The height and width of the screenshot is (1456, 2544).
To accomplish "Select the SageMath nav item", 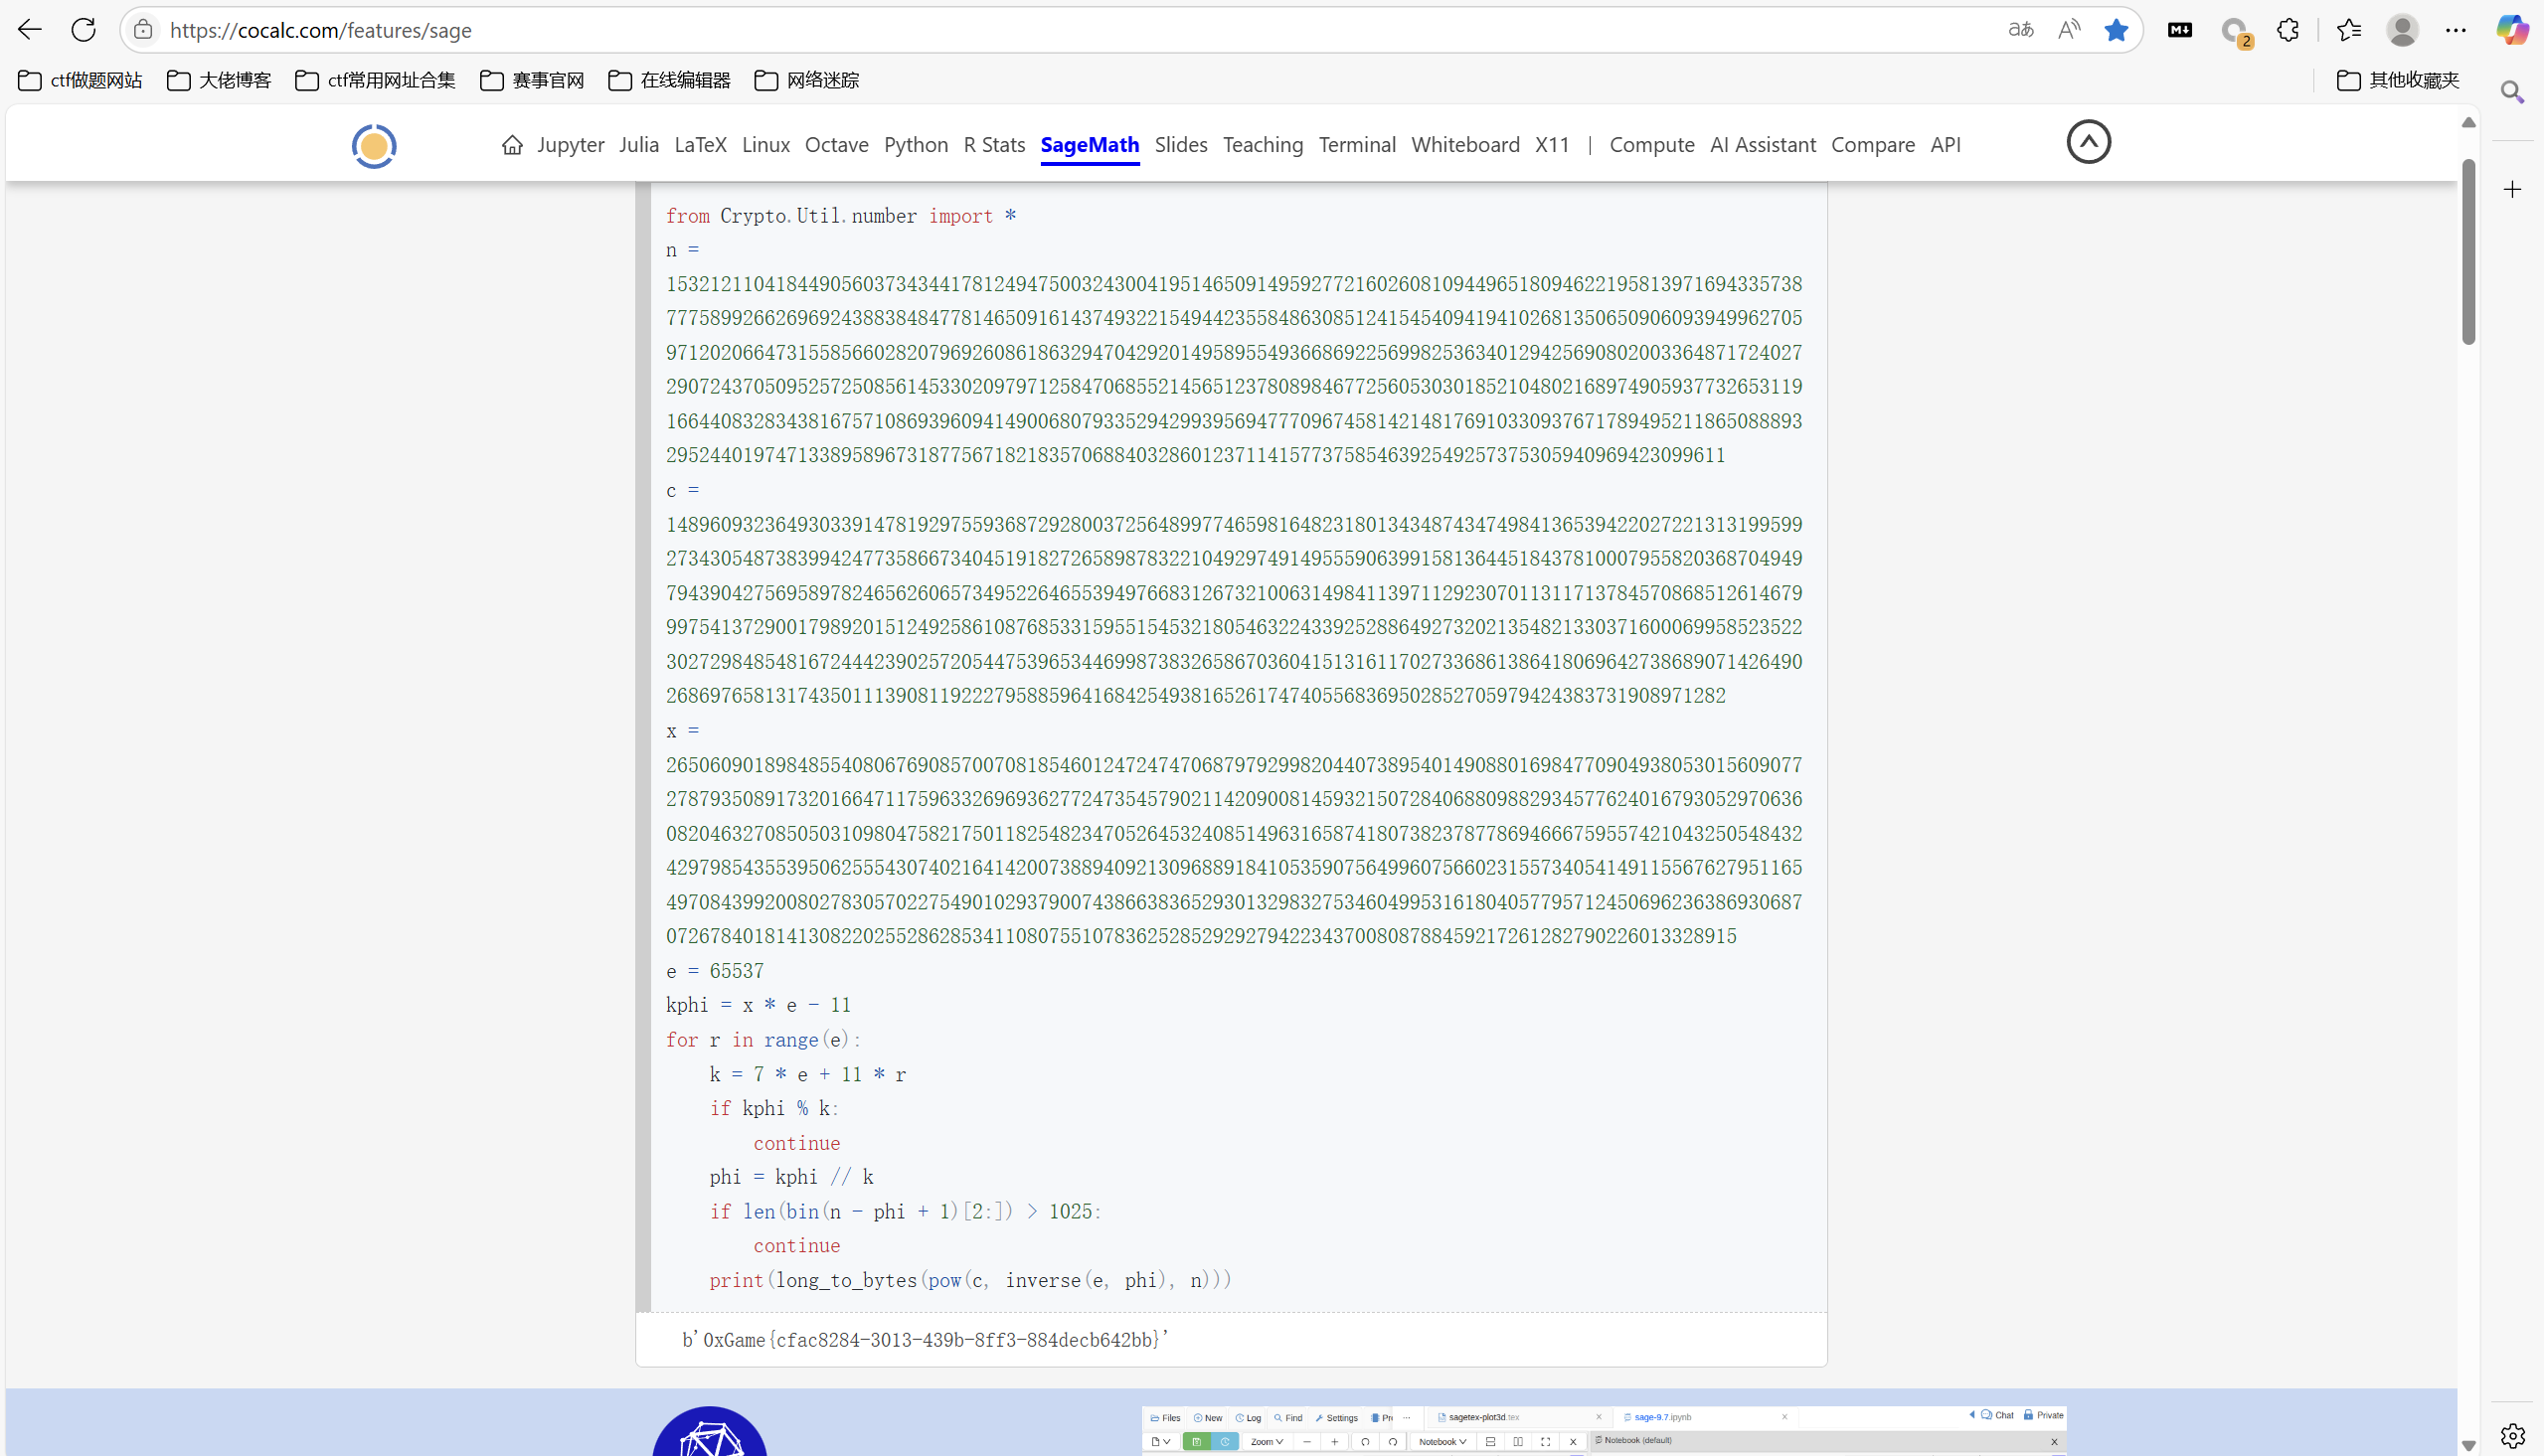I will pyautogui.click(x=1090, y=145).
